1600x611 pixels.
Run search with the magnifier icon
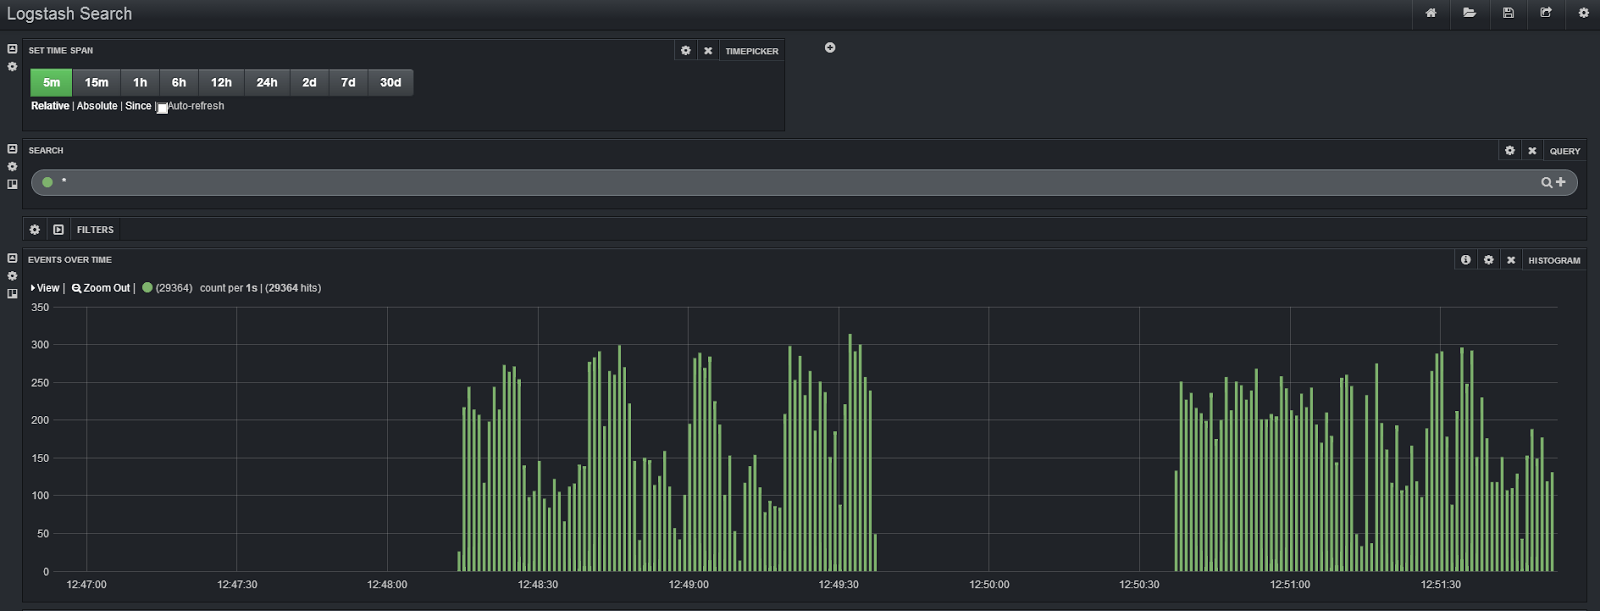[1547, 182]
